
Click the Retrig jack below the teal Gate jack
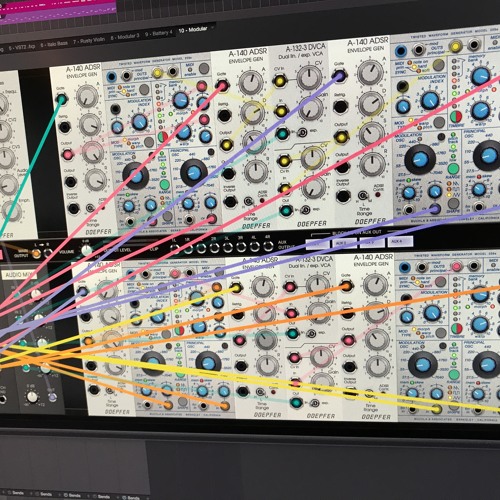pos(64,127)
